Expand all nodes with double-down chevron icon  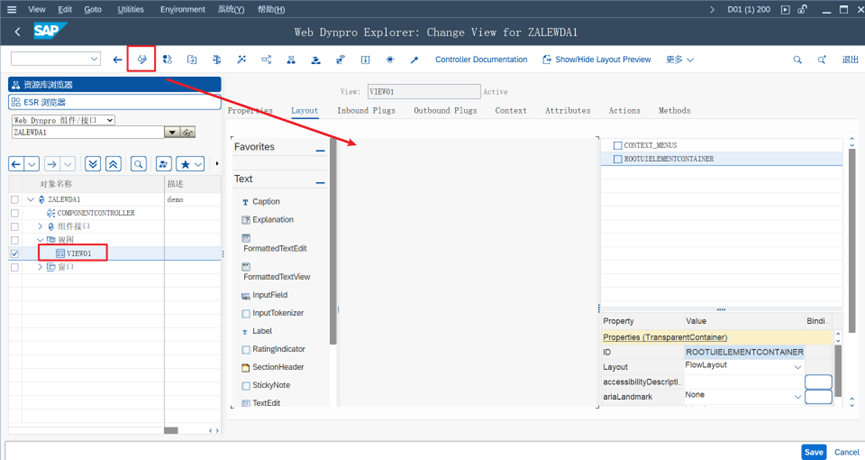point(93,164)
